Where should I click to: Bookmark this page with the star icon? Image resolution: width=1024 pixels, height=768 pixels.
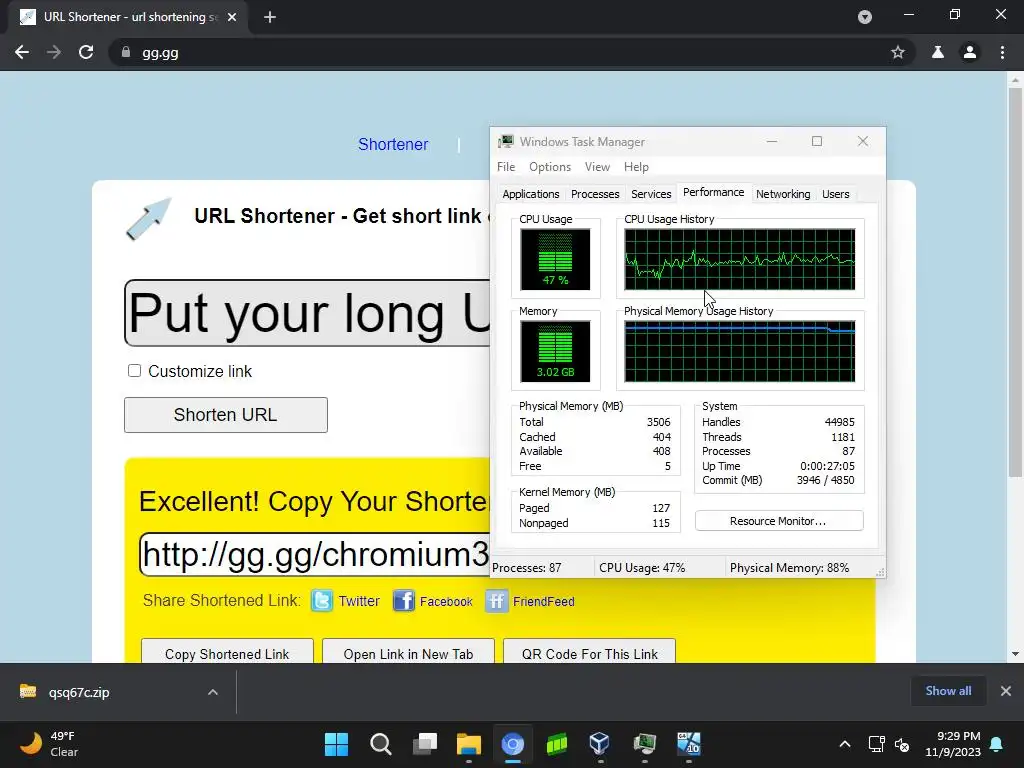coord(898,52)
